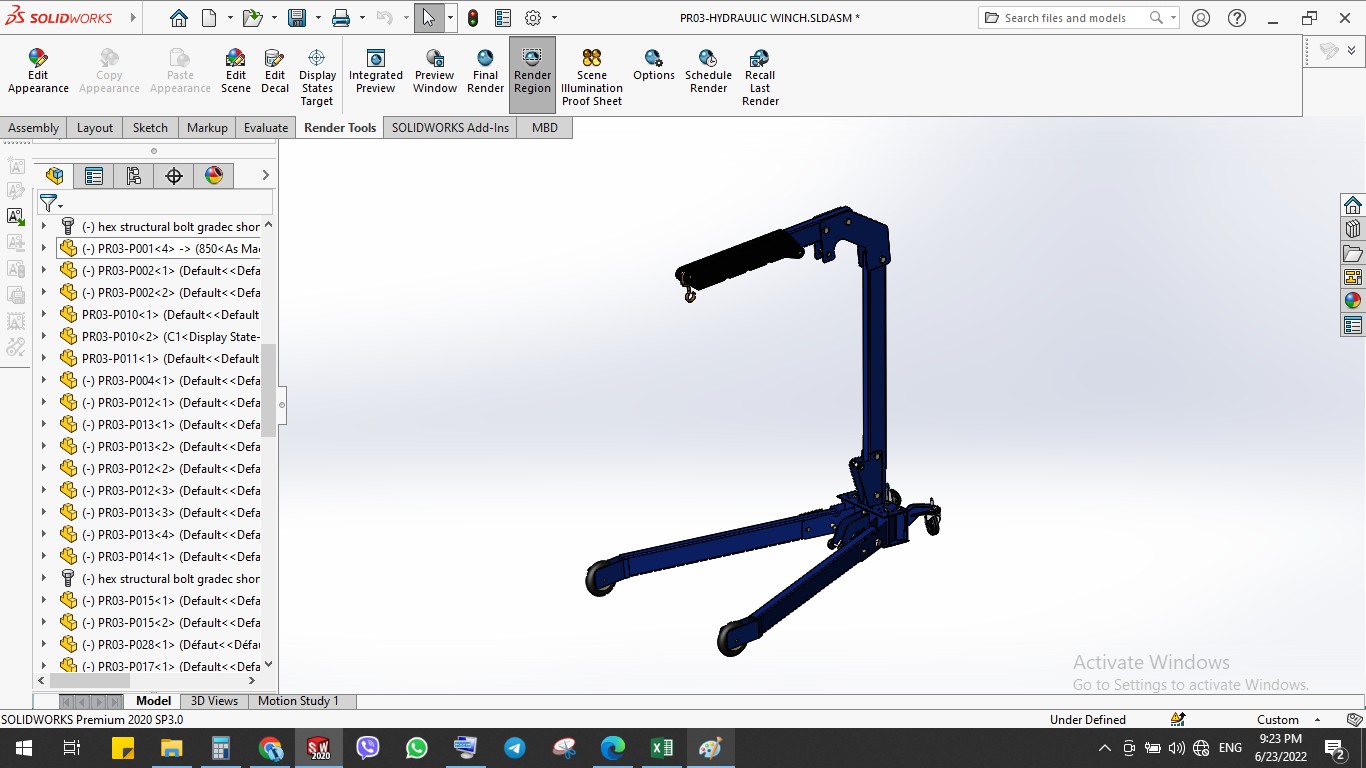Show more manager tabs chevron
The image size is (1366, 768).
click(x=265, y=176)
